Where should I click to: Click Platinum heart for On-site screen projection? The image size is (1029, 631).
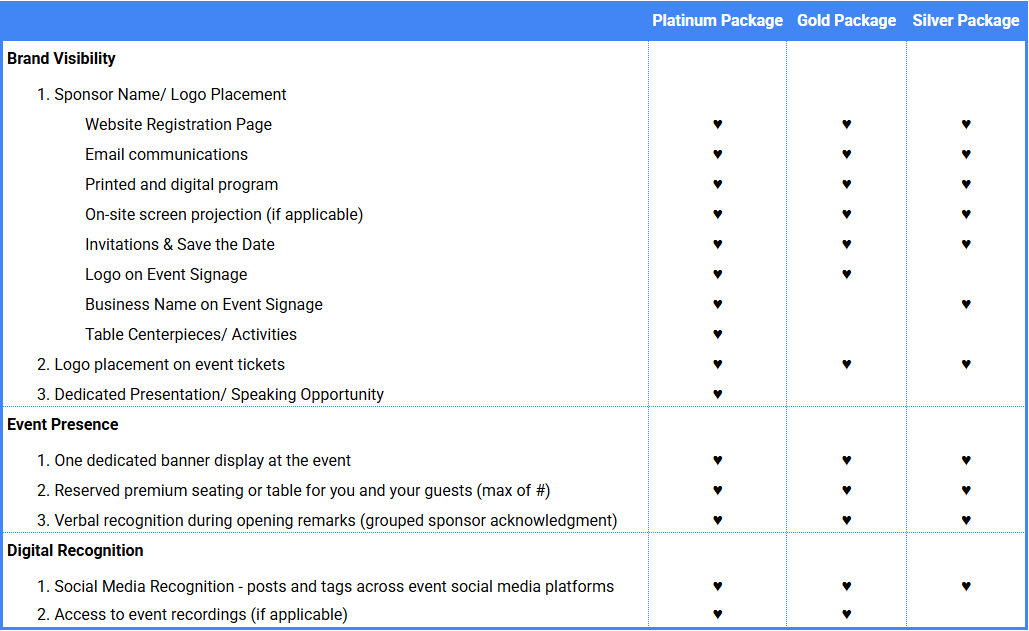pyautogui.click(x=717, y=214)
